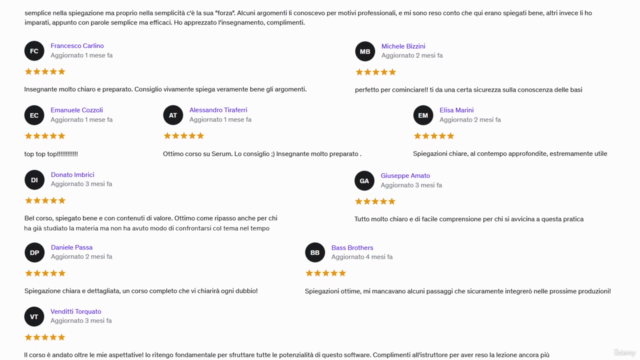Click Emanuele Cozzoli's review text 'top top top'
The height and width of the screenshot is (360, 640).
(51, 154)
